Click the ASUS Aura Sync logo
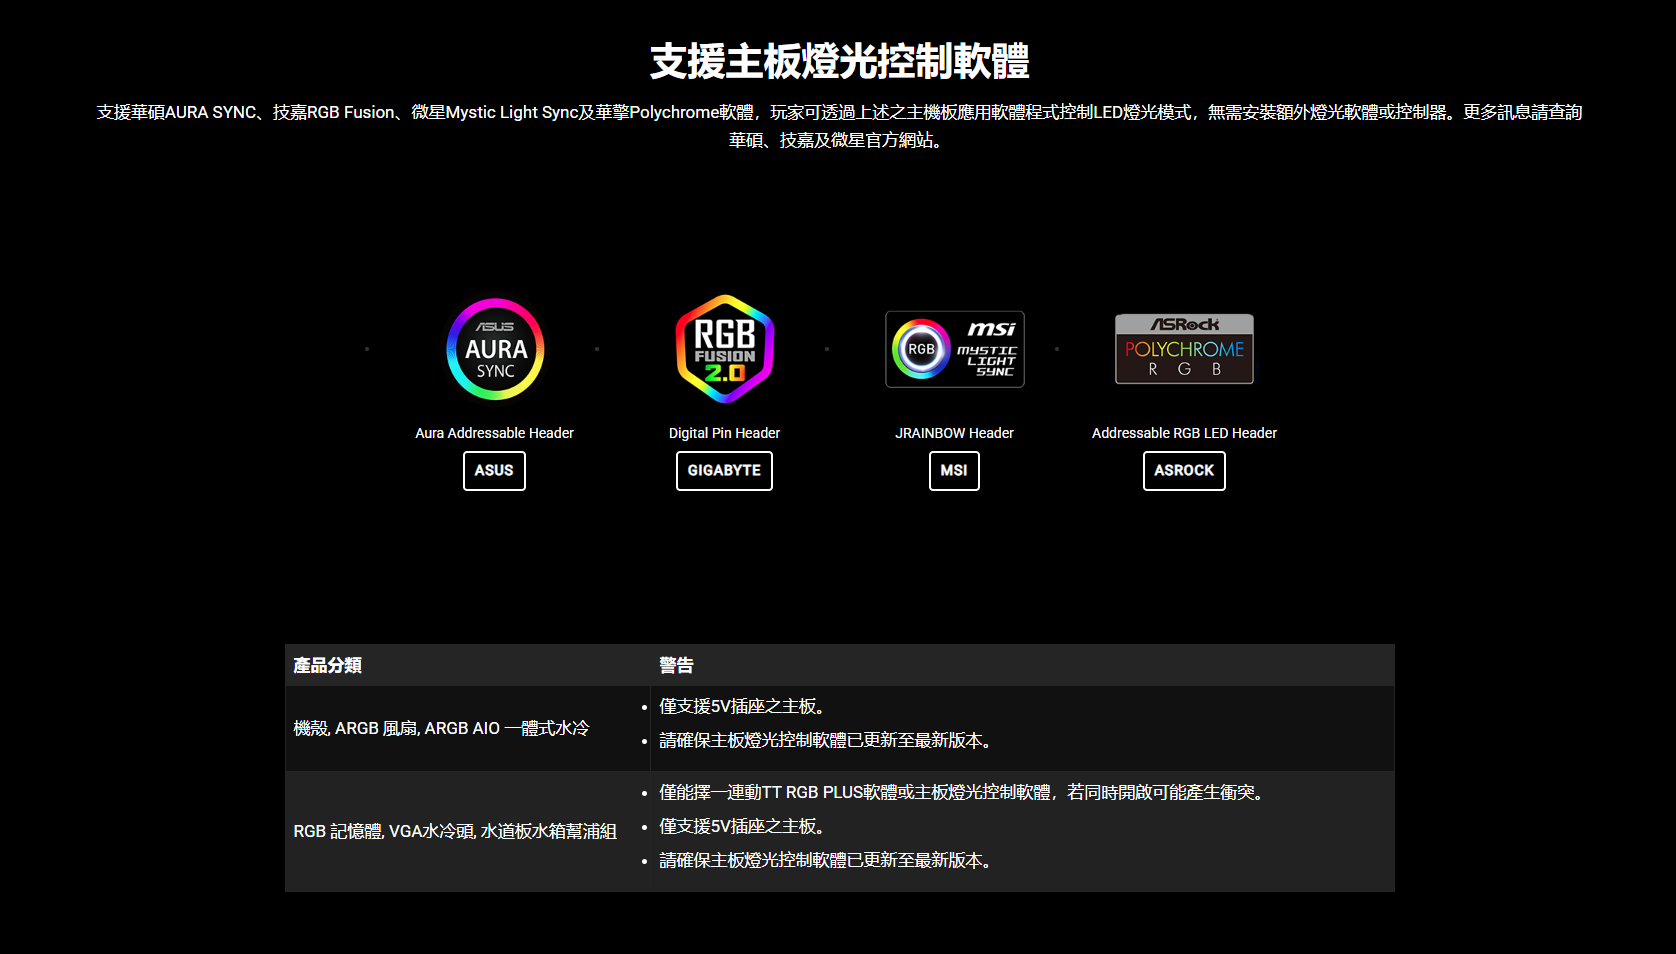This screenshot has height=954, width=1676. click(495, 349)
